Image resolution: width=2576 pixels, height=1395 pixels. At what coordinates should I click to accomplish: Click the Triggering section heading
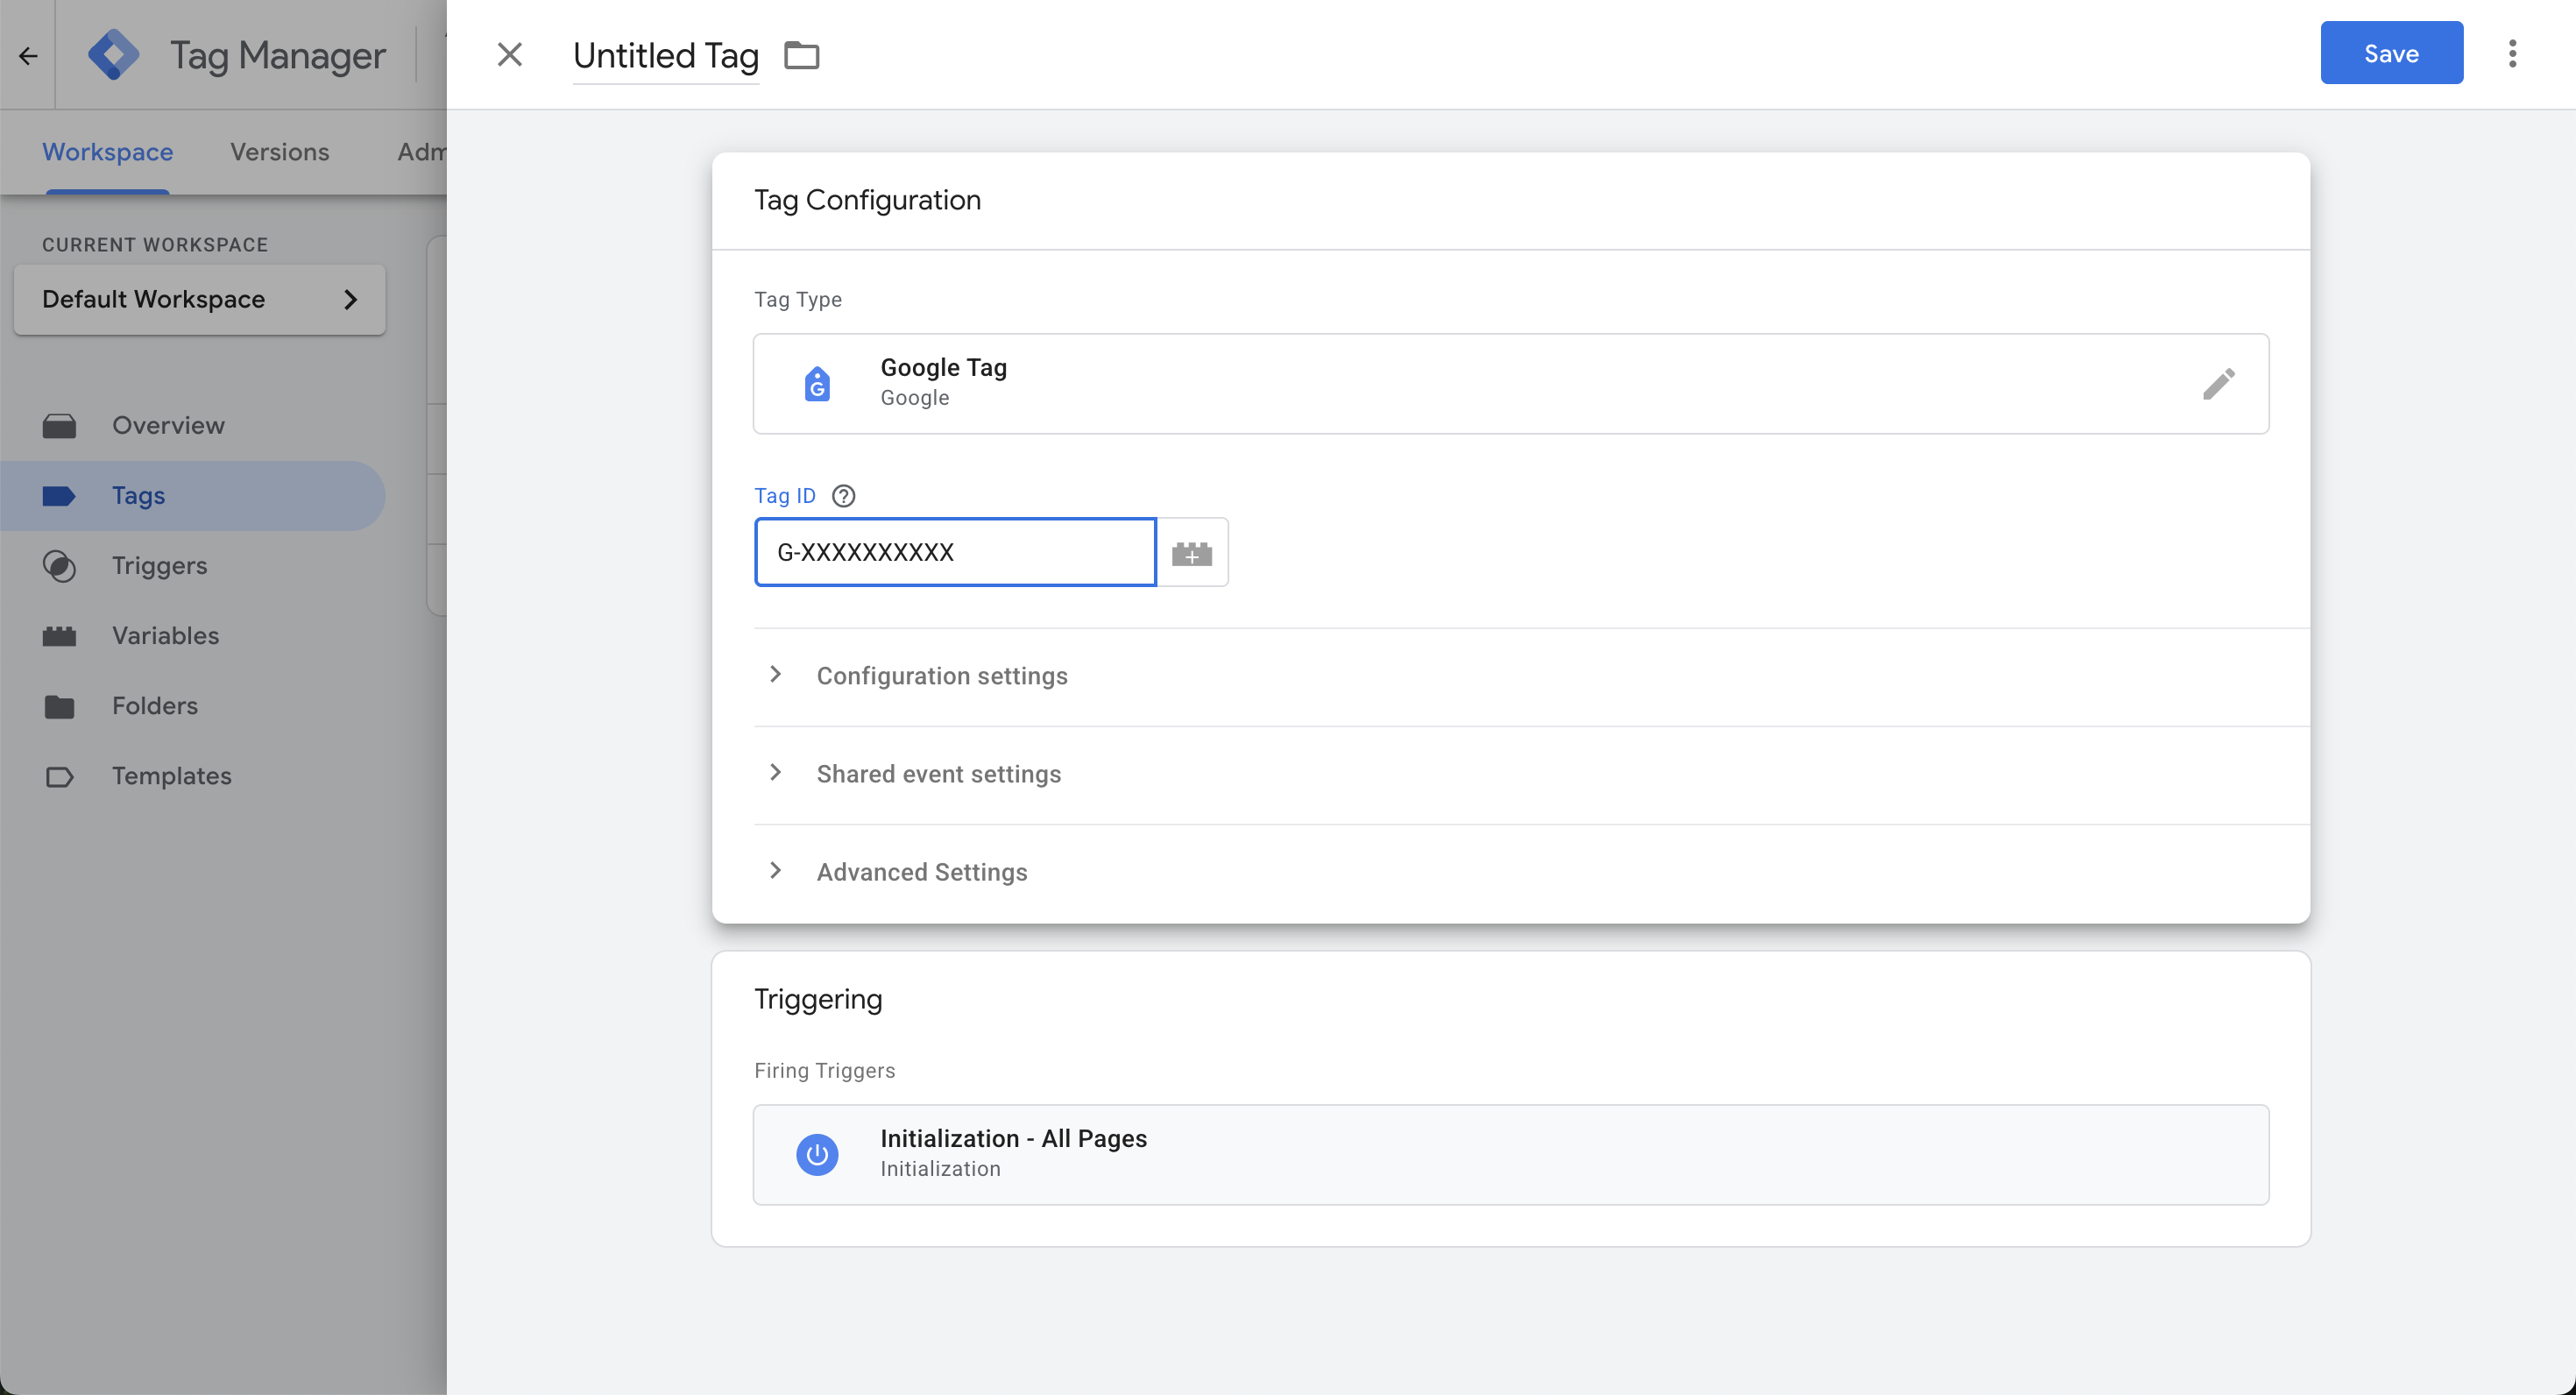pyautogui.click(x=818, y=999)
